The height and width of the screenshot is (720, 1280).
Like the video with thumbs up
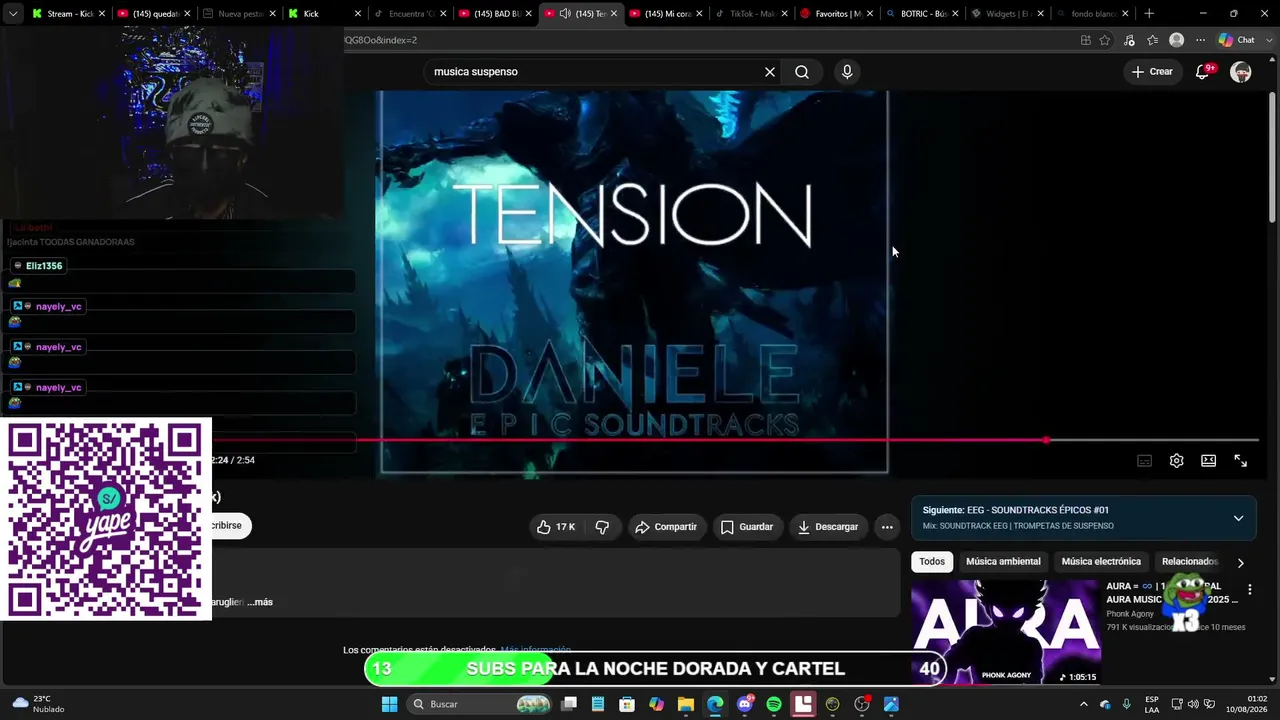pos(556,527)
